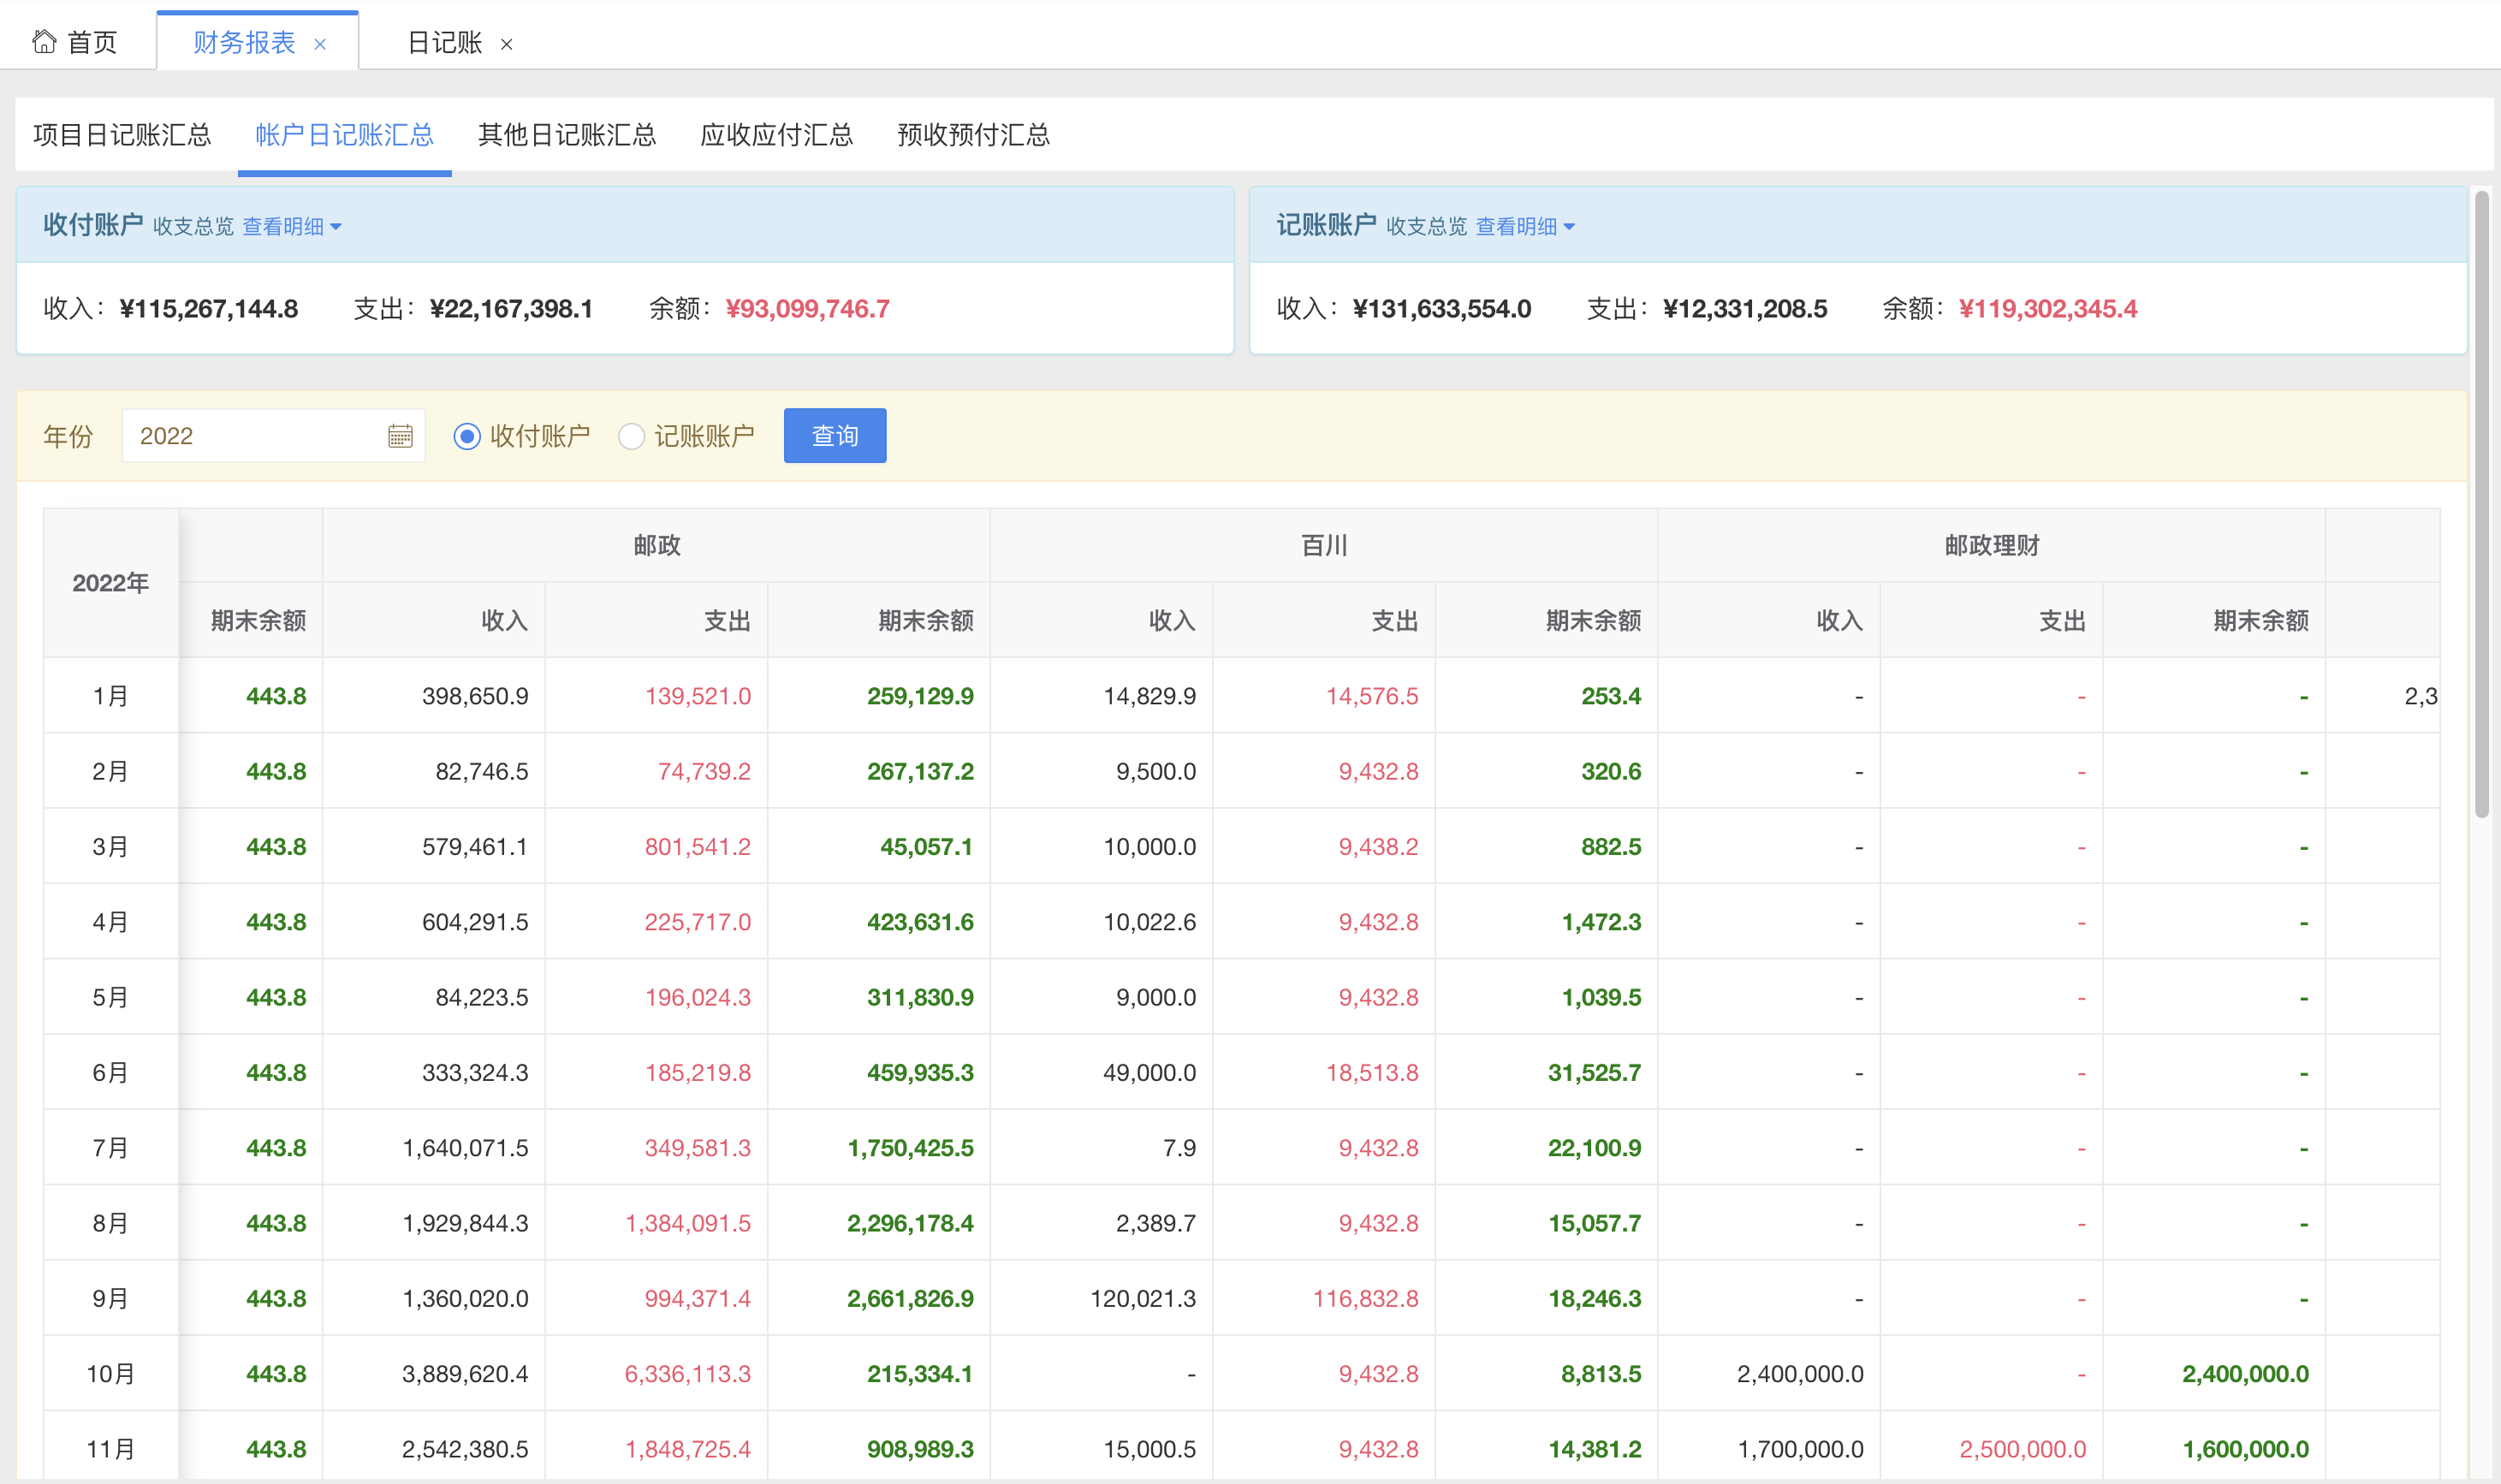Click the 10月 row label
Viewport: 2501px width, 1484px height.
tap(111, 1373)
